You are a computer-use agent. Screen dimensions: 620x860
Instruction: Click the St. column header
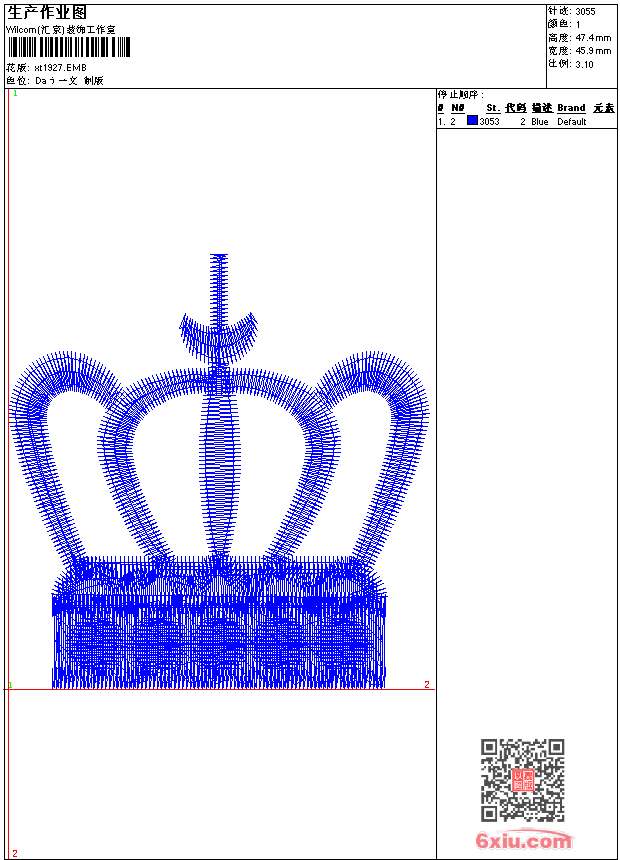[493, 108]
